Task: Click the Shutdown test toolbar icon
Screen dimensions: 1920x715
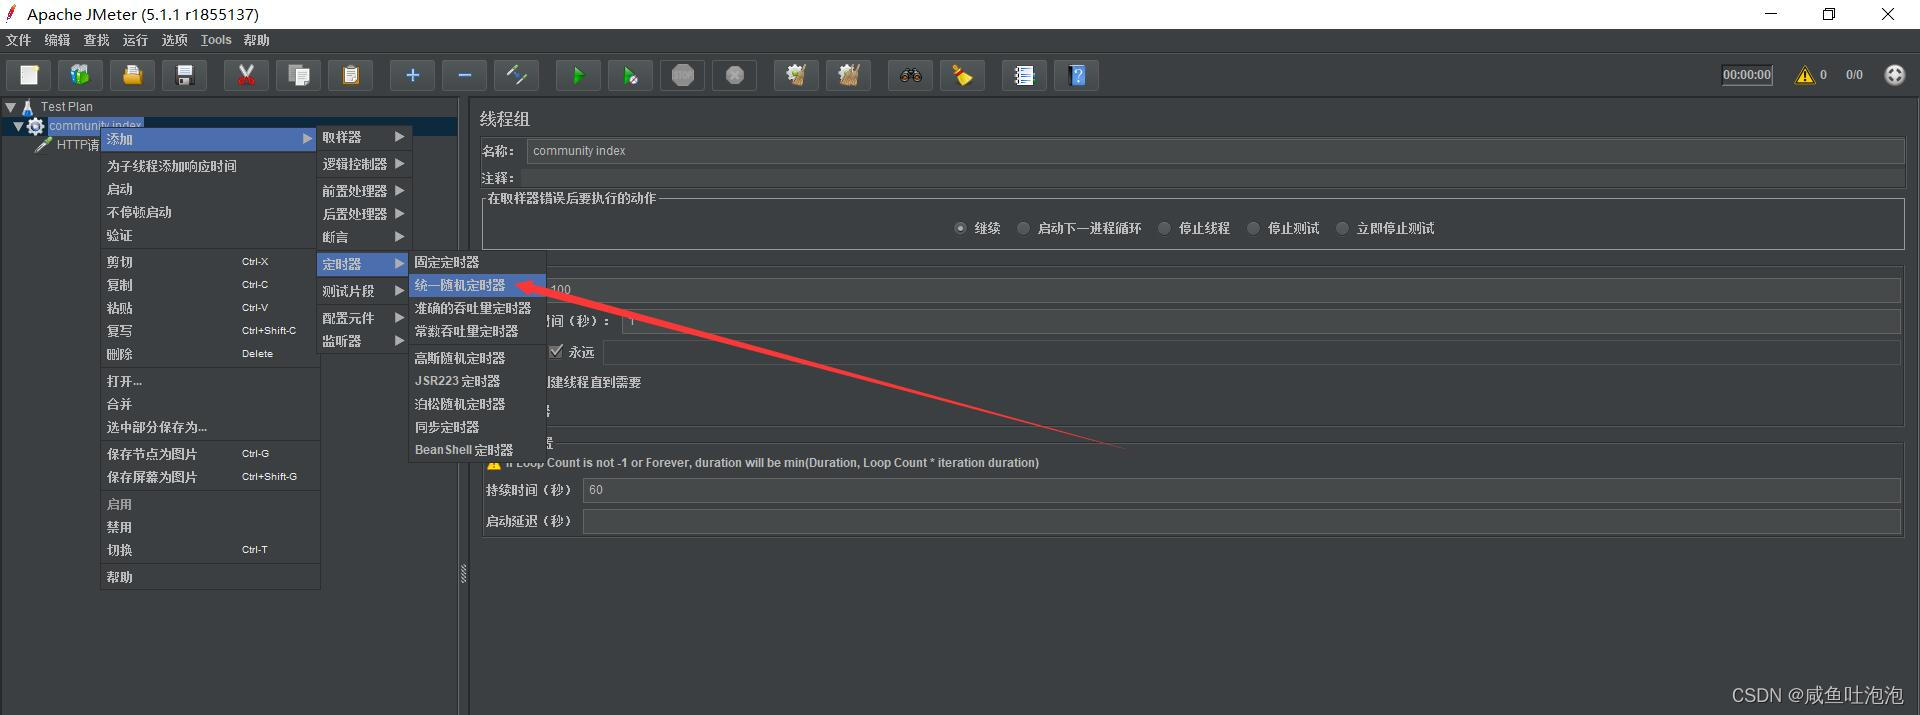Action: tap(735, 75)
